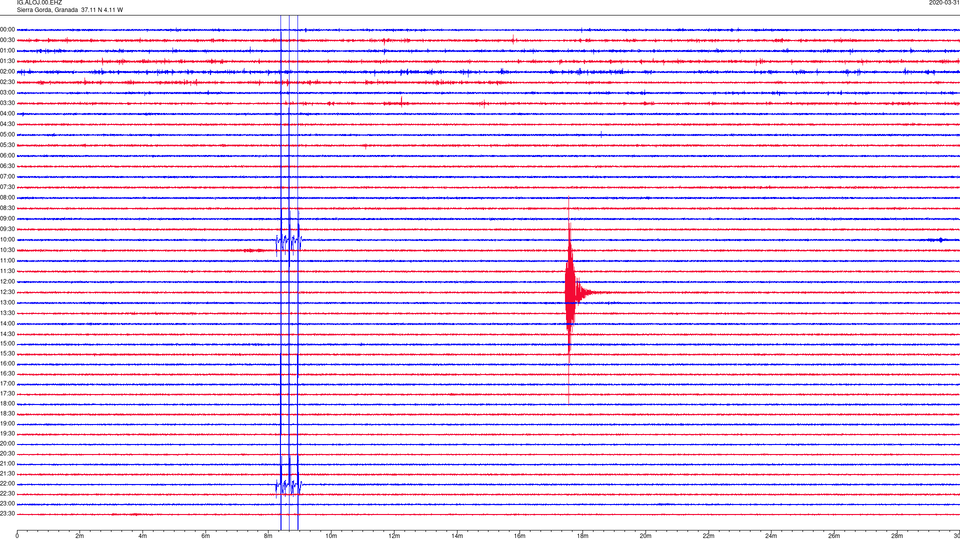The width and height of the screenshot is (960, 540).
Task: Select the 01:30 trace time label
Action: click(x=7, y=61)
